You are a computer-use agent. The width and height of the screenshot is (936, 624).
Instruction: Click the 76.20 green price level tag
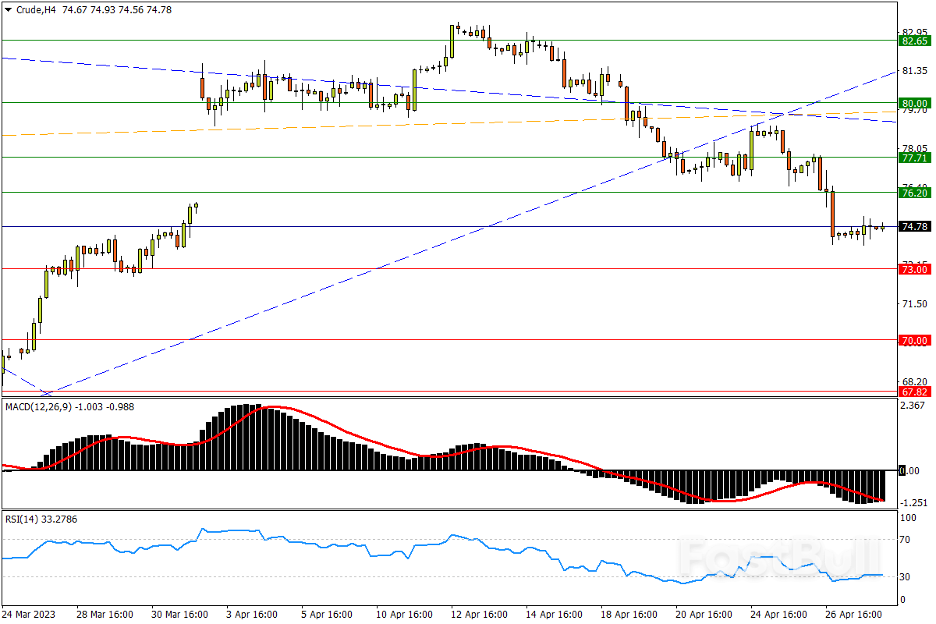[x=915, y=192]
